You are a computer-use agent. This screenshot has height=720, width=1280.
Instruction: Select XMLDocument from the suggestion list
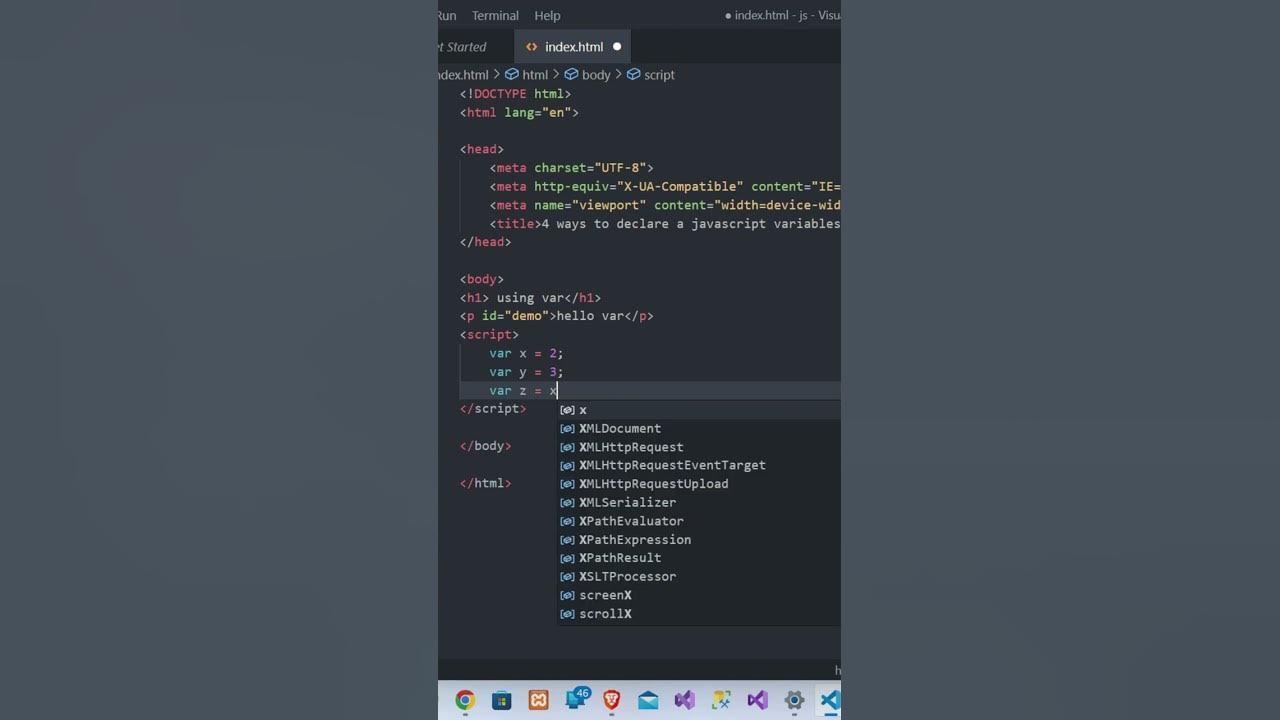point(699,428)
